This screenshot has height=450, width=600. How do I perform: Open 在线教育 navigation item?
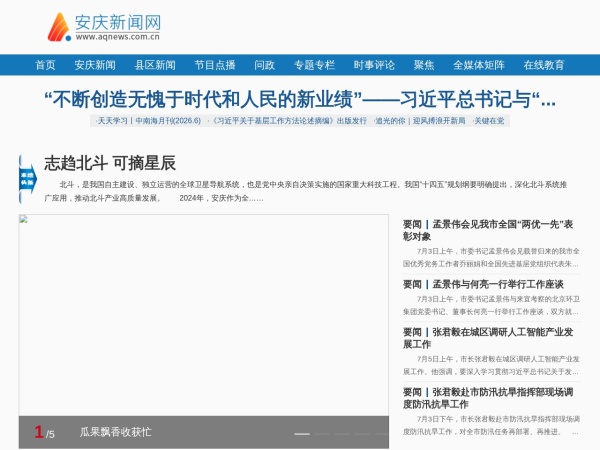coord(544,65)
